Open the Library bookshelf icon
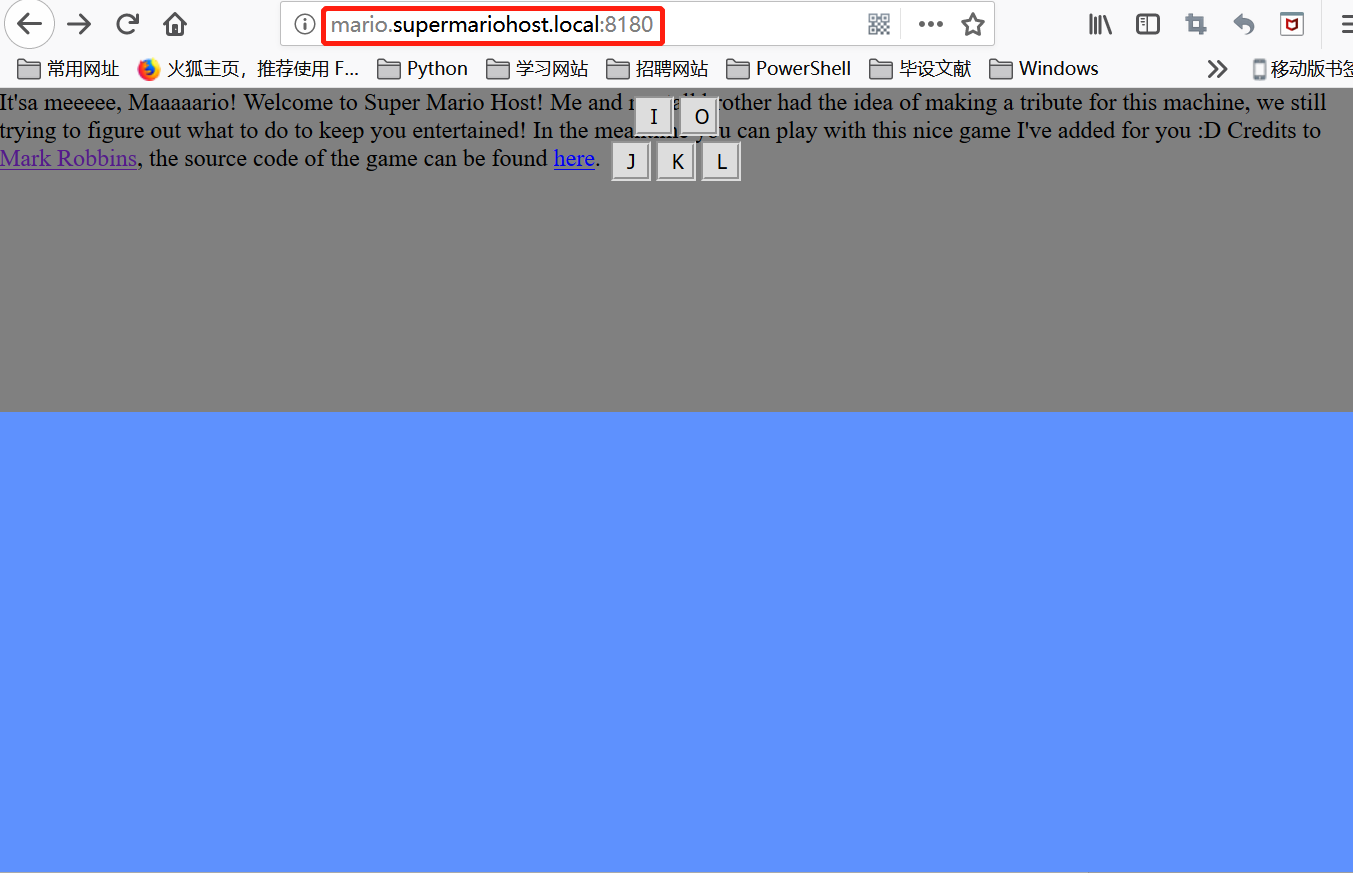1353x873 pixels. (1100, 24)
